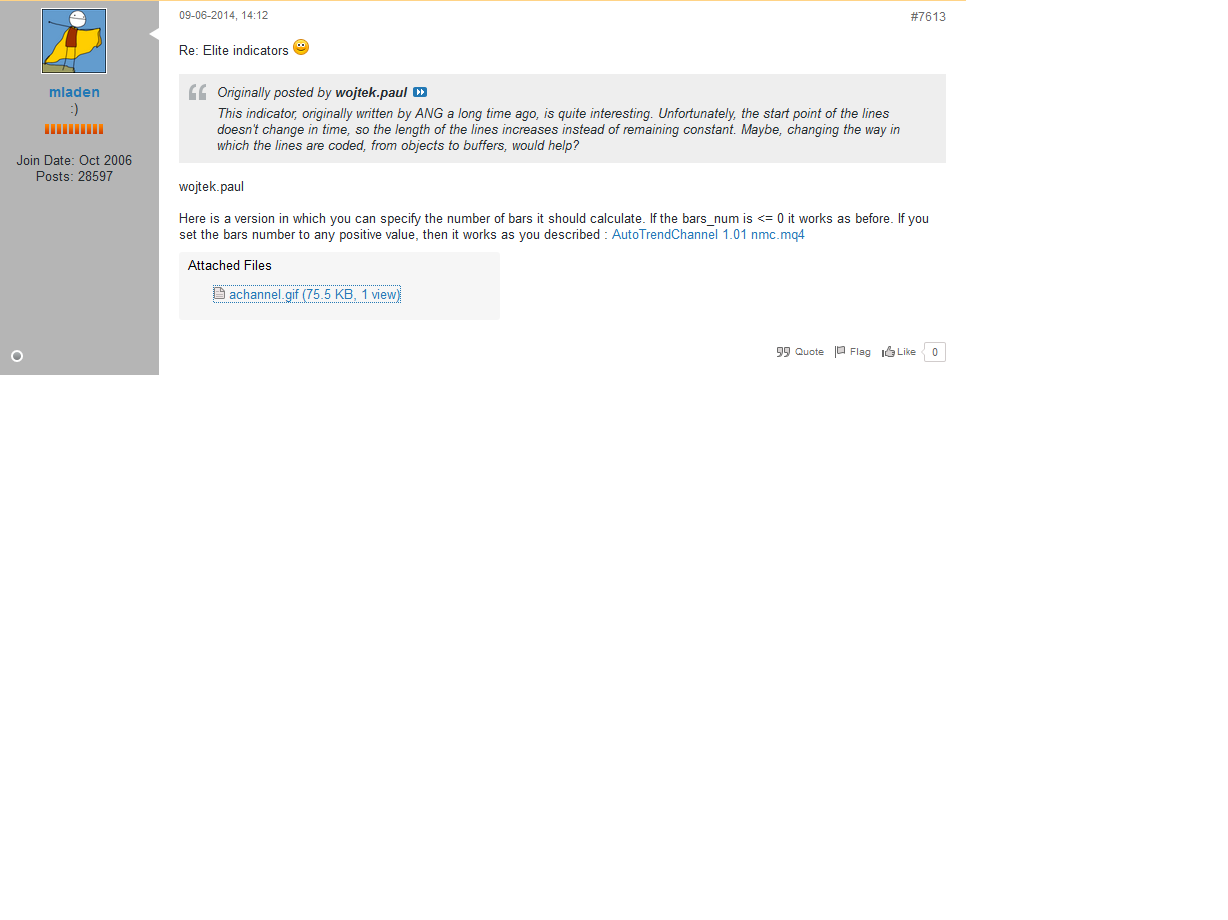Open permalink for post #7613

click(928, 17)
